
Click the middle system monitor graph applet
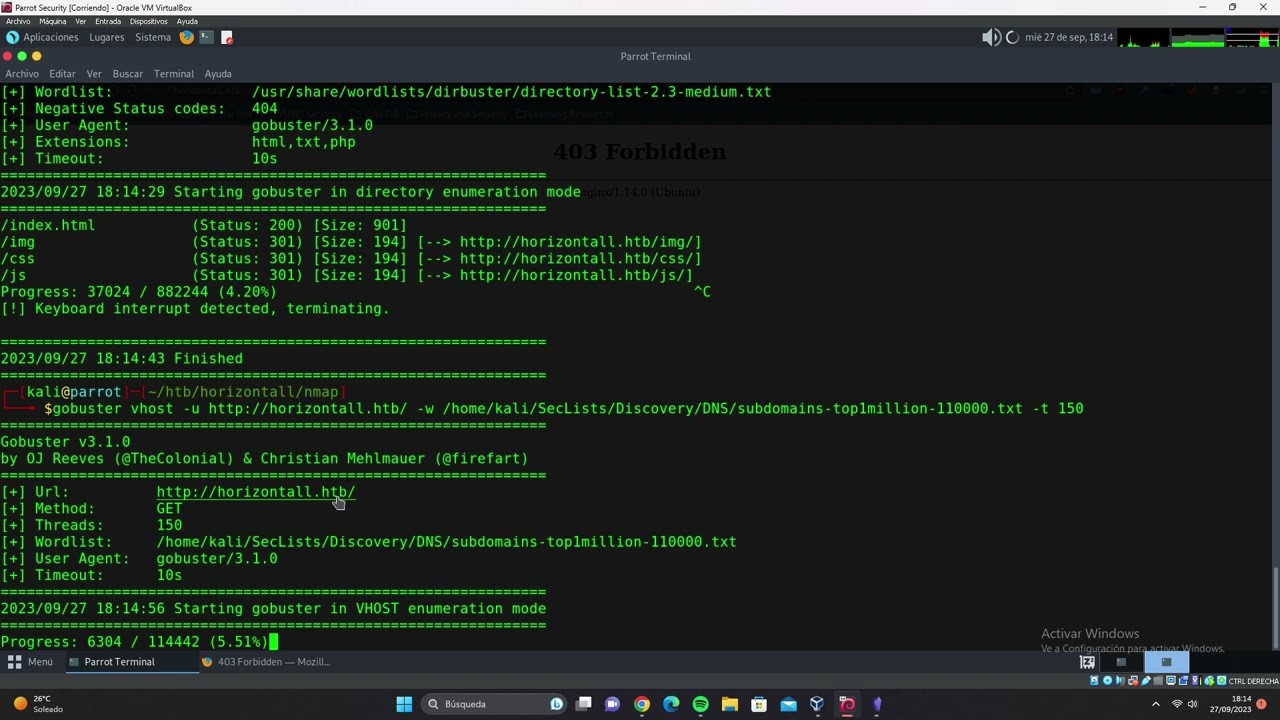click(1198, 39)
